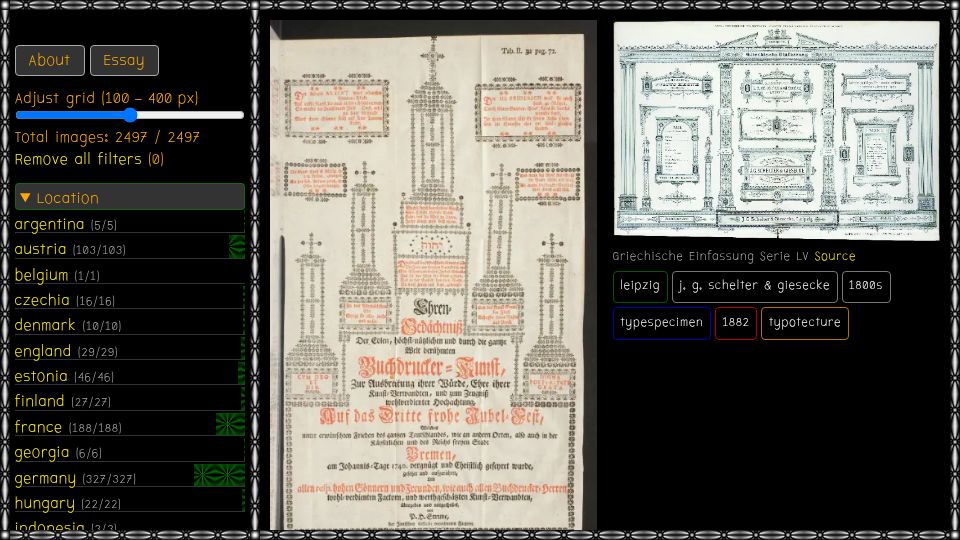This screenshot has height=540, width=960.
Task: Click the Griechische Einfassung Serie LV caption
Action: pos(710,257)
